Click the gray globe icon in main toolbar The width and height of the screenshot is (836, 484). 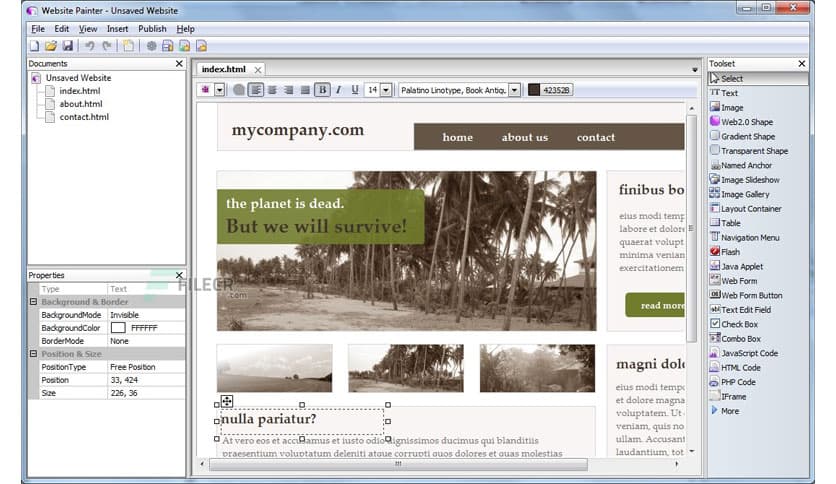[x=151, y=46]
